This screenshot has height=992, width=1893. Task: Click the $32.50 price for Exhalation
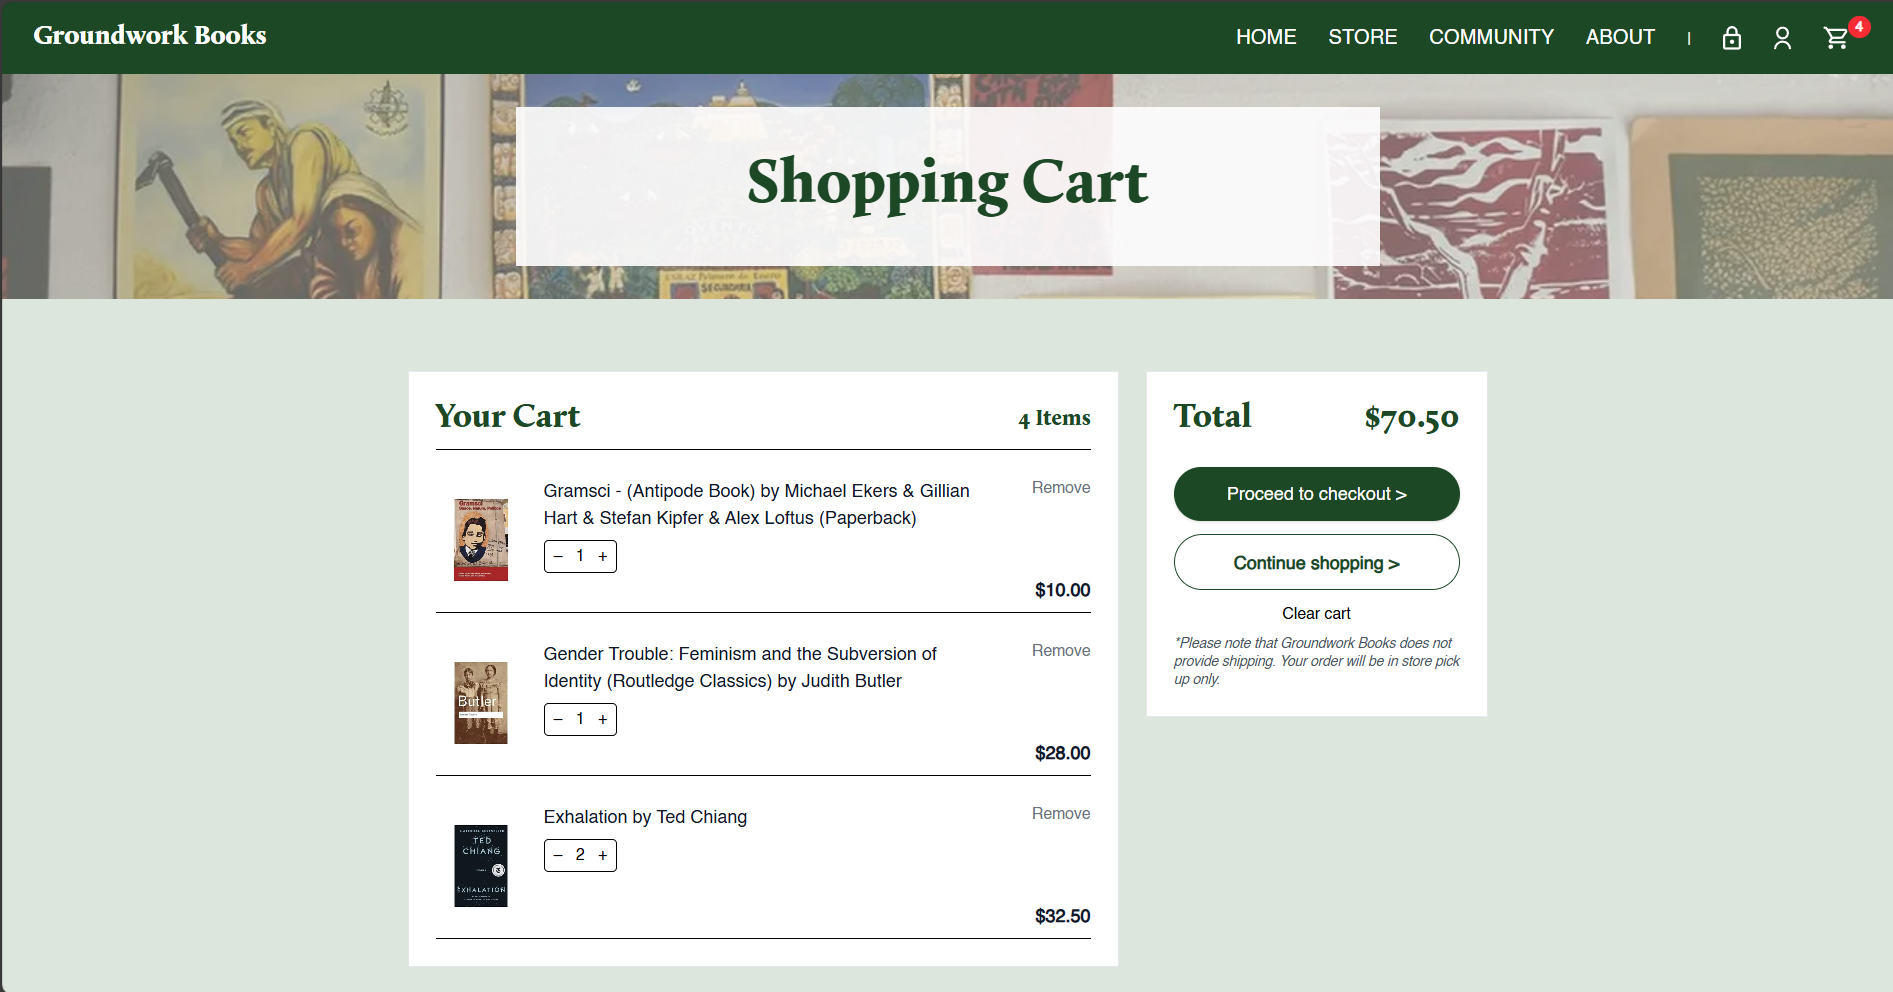[x=1062, y=916]
